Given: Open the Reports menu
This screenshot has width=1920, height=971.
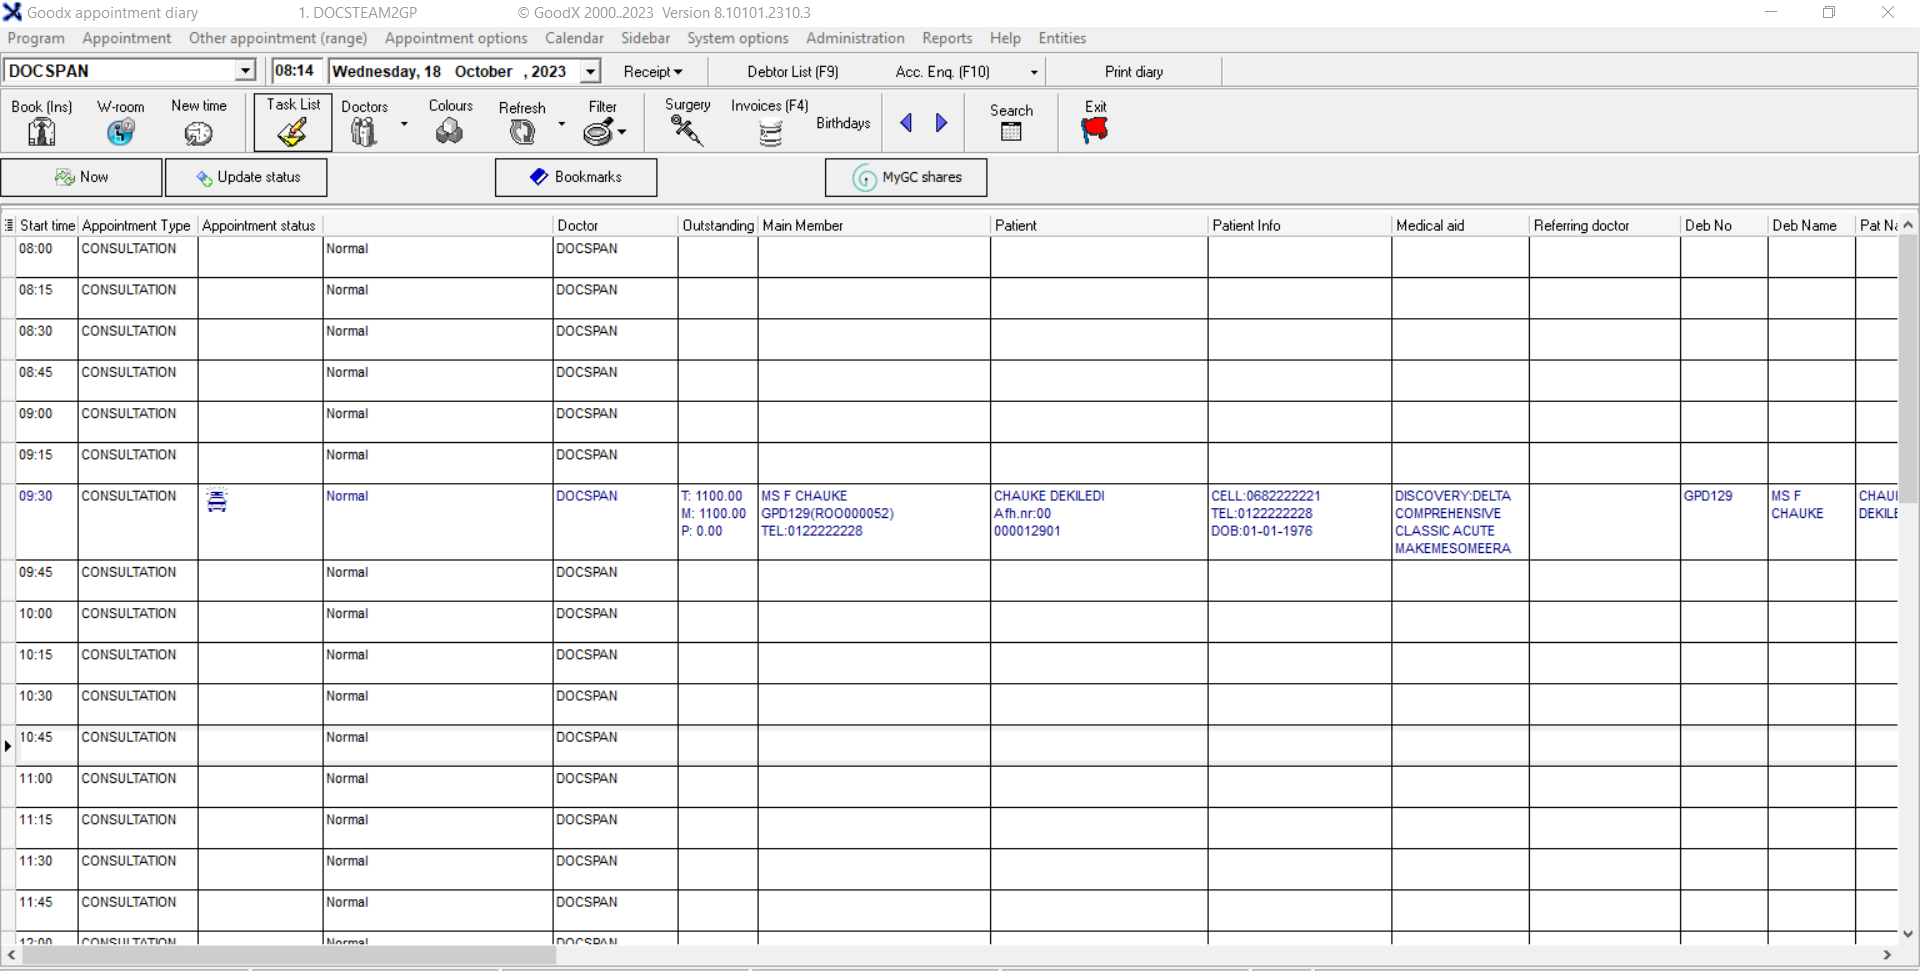Looking at the screenshot, I should [x=946, y=38].
